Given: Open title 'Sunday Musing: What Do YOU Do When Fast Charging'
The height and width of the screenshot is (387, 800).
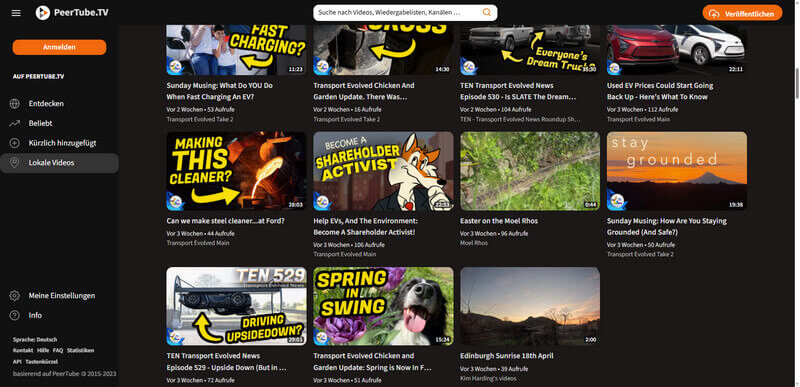Looking at the screenshot, I should tap(219, 91).
